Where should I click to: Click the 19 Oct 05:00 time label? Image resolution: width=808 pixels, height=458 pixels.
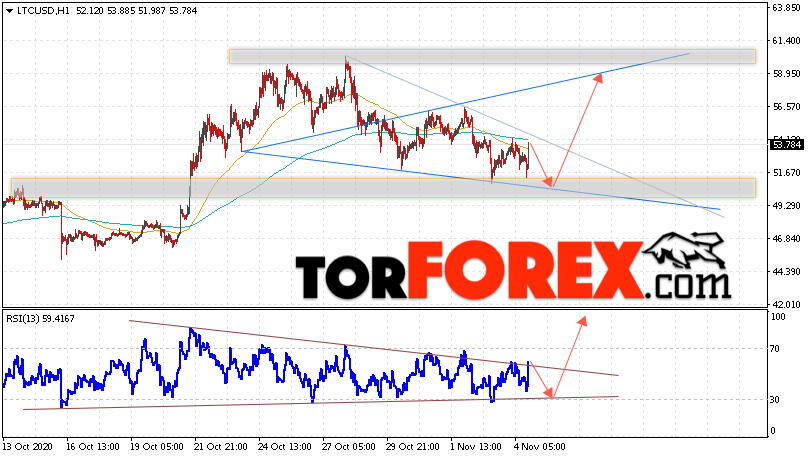pyautogui.click(x=157, y=446)
